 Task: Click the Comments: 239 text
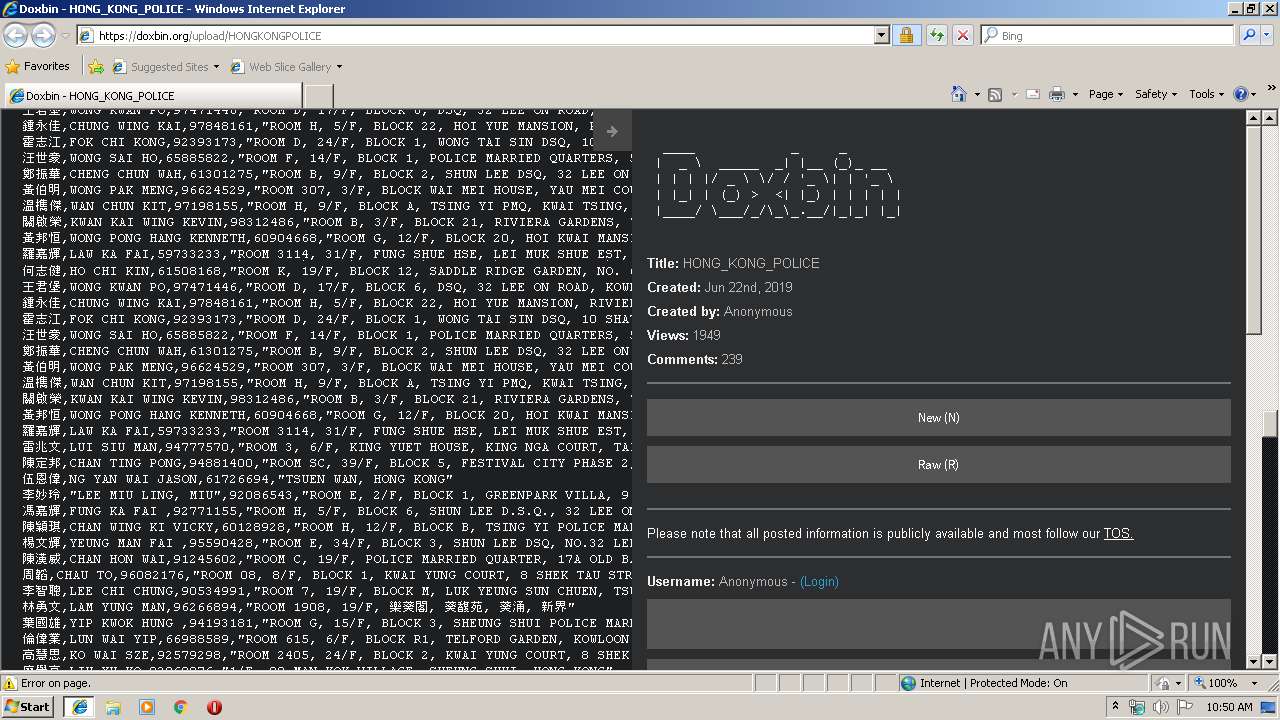coord(695,360)
